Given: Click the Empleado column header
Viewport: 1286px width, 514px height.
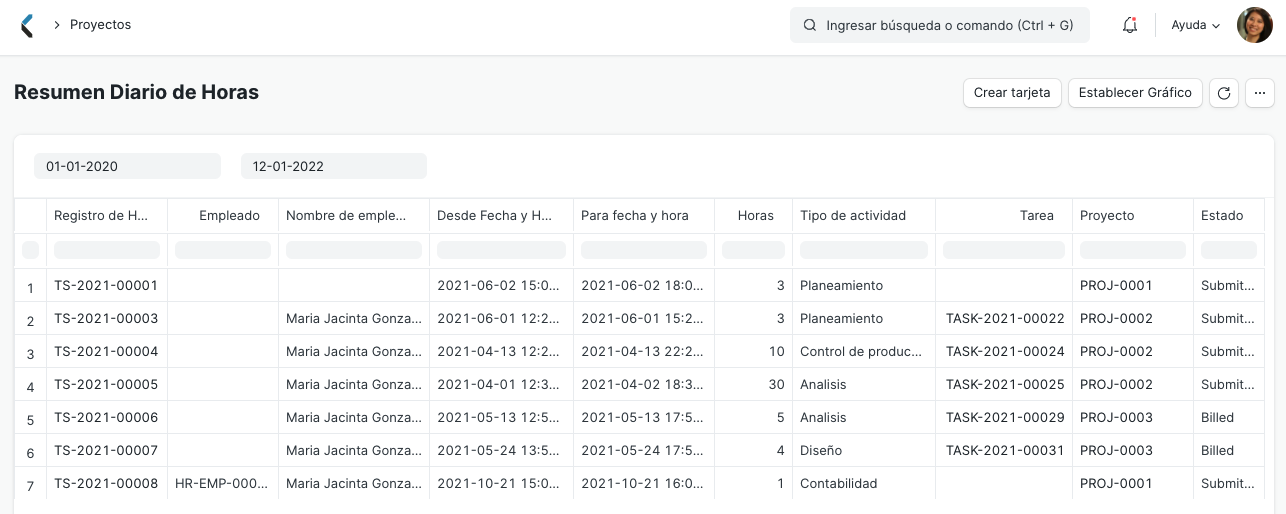Looking at the screenshot, I should tap(223, 215).
